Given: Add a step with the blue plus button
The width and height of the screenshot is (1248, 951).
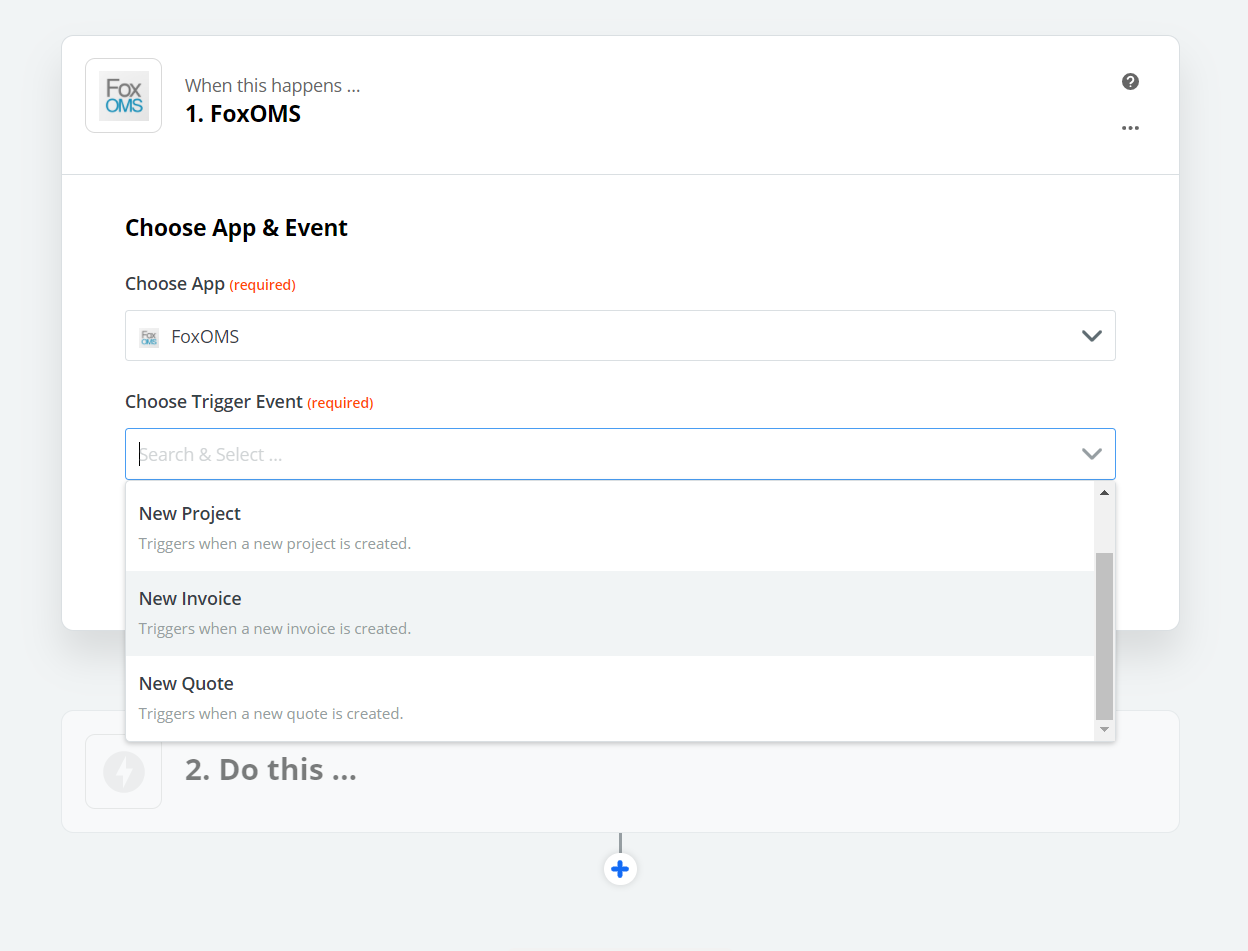Looking at the screenshot, I should (x=620, y=869).
